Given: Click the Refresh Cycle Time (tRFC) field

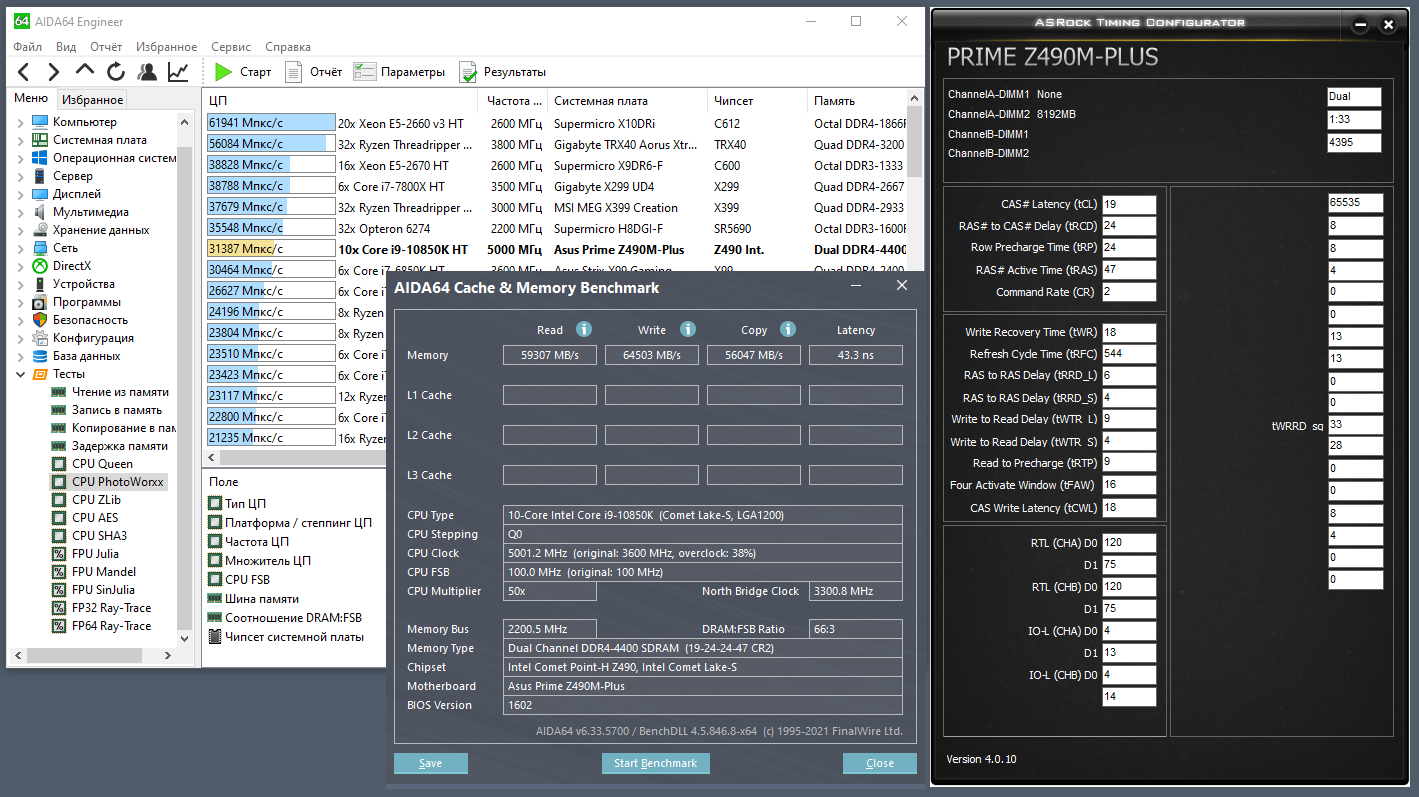Looking at the screenshot, I should [x=1129, y=354].
